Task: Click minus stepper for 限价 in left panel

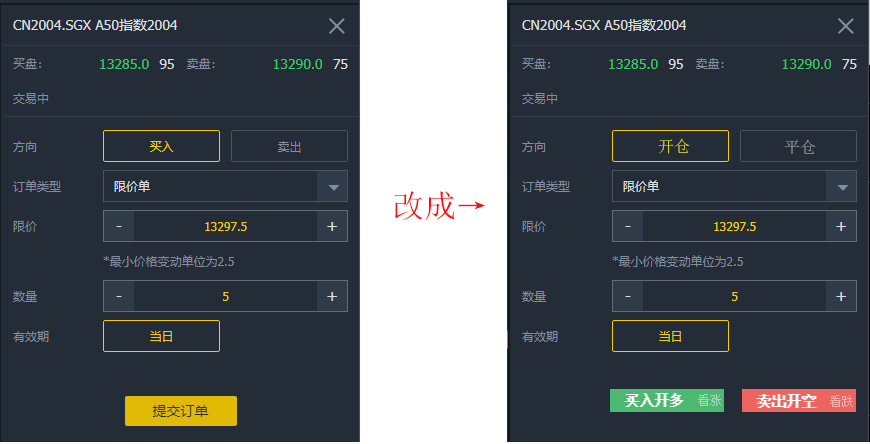Action: pos(119,226)
